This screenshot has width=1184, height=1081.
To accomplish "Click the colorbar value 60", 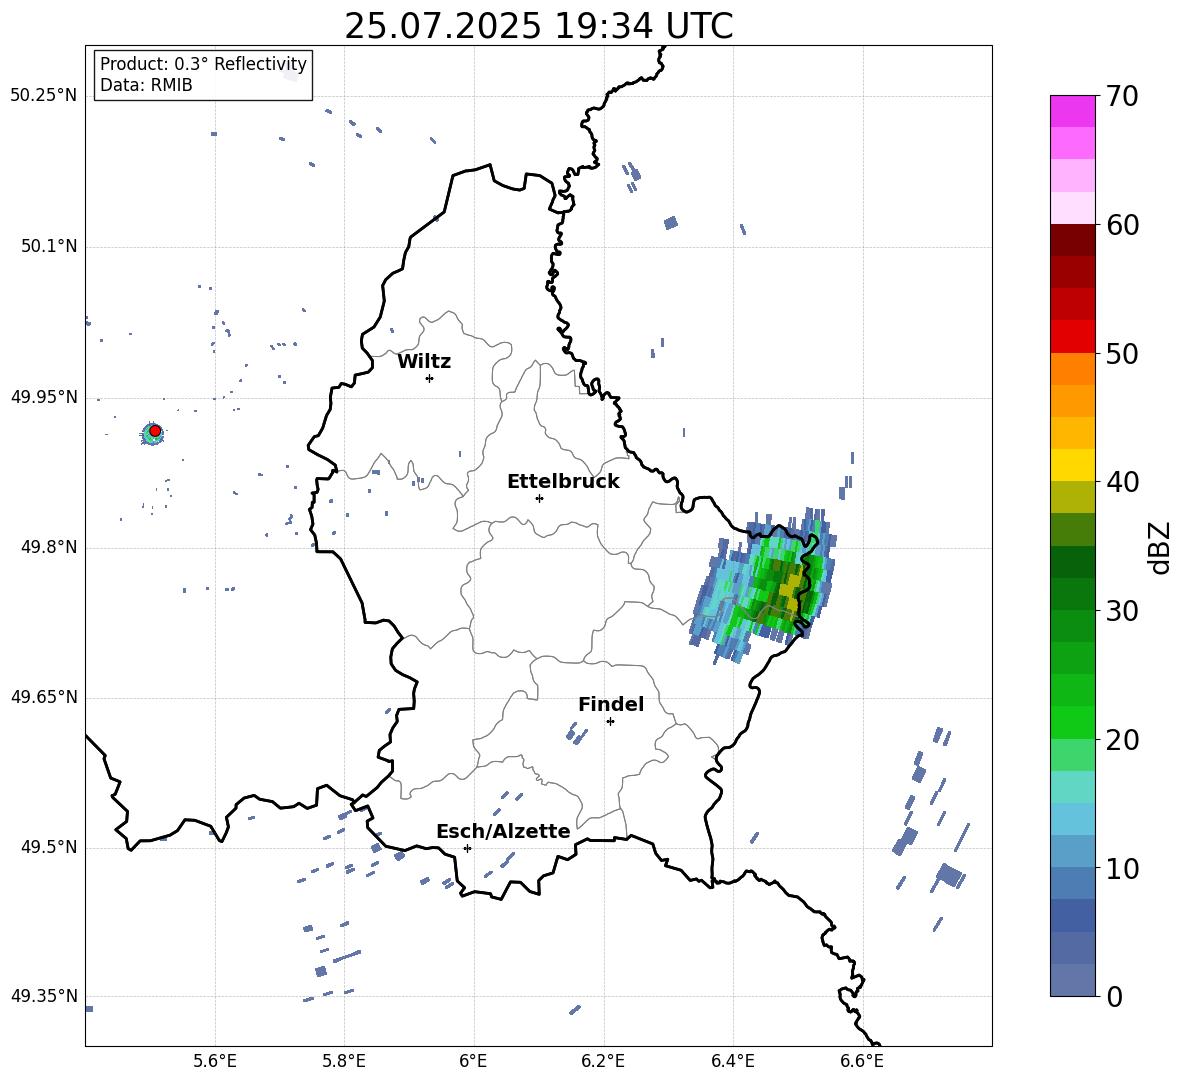I will [x=1122, y=225].
